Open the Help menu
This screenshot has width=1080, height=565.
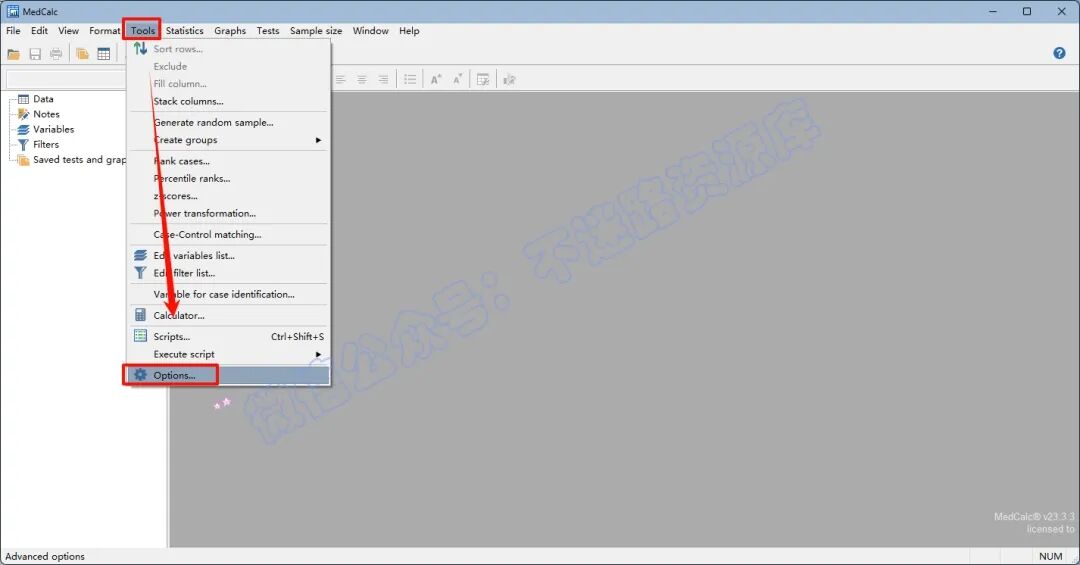coord(409,30)
